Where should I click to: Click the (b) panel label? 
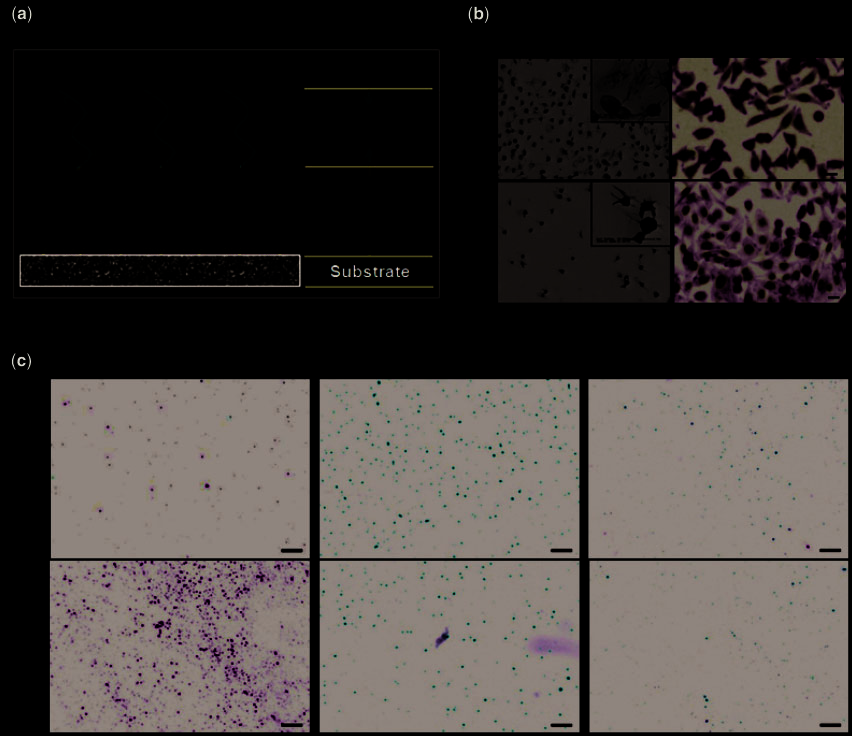tap(478, 17)
